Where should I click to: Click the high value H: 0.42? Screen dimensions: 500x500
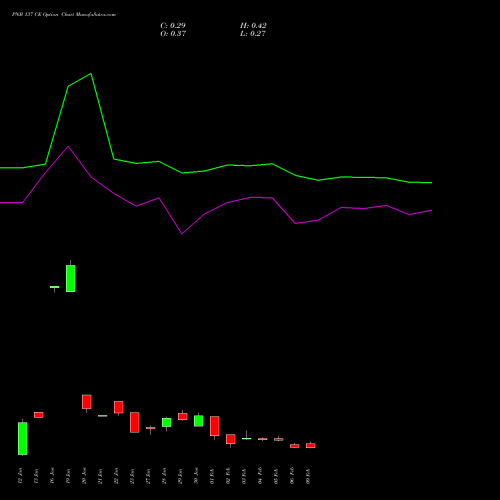tap(253, 26)
